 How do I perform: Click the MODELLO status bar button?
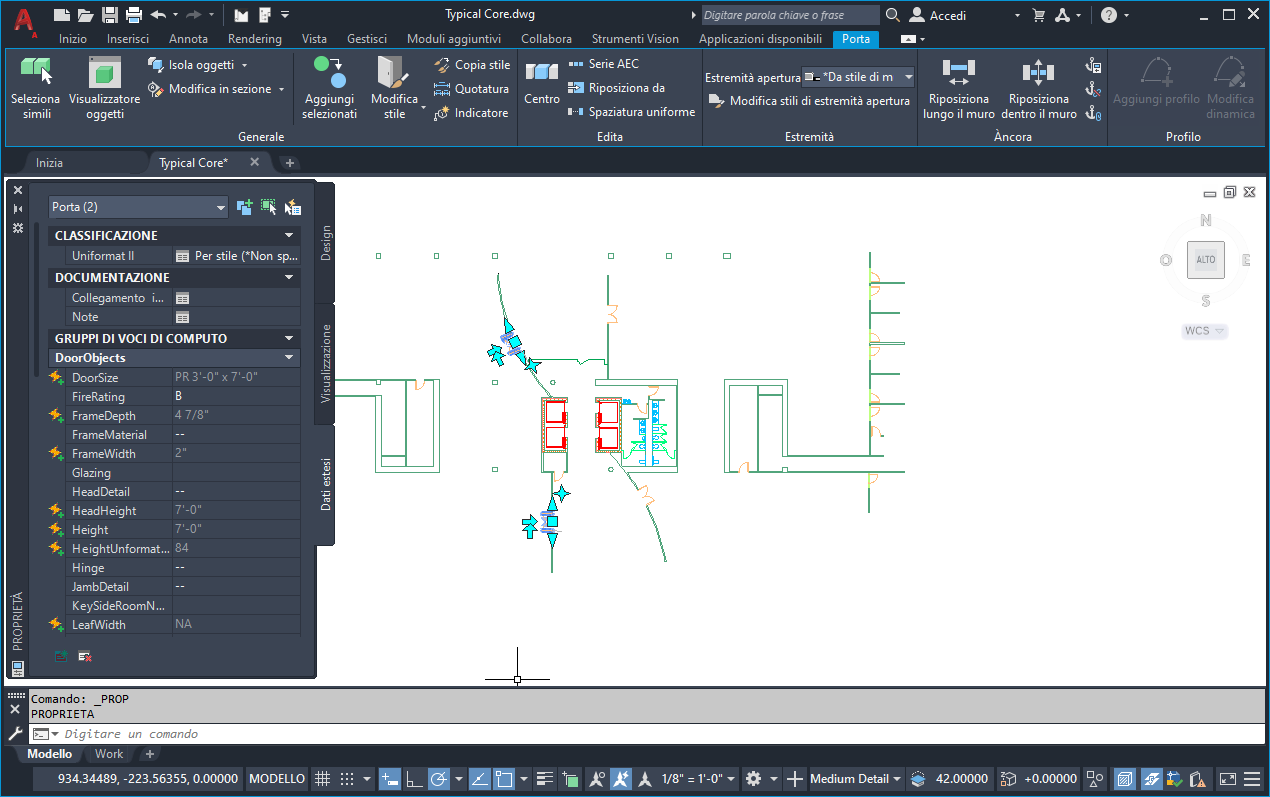(277, 779)
